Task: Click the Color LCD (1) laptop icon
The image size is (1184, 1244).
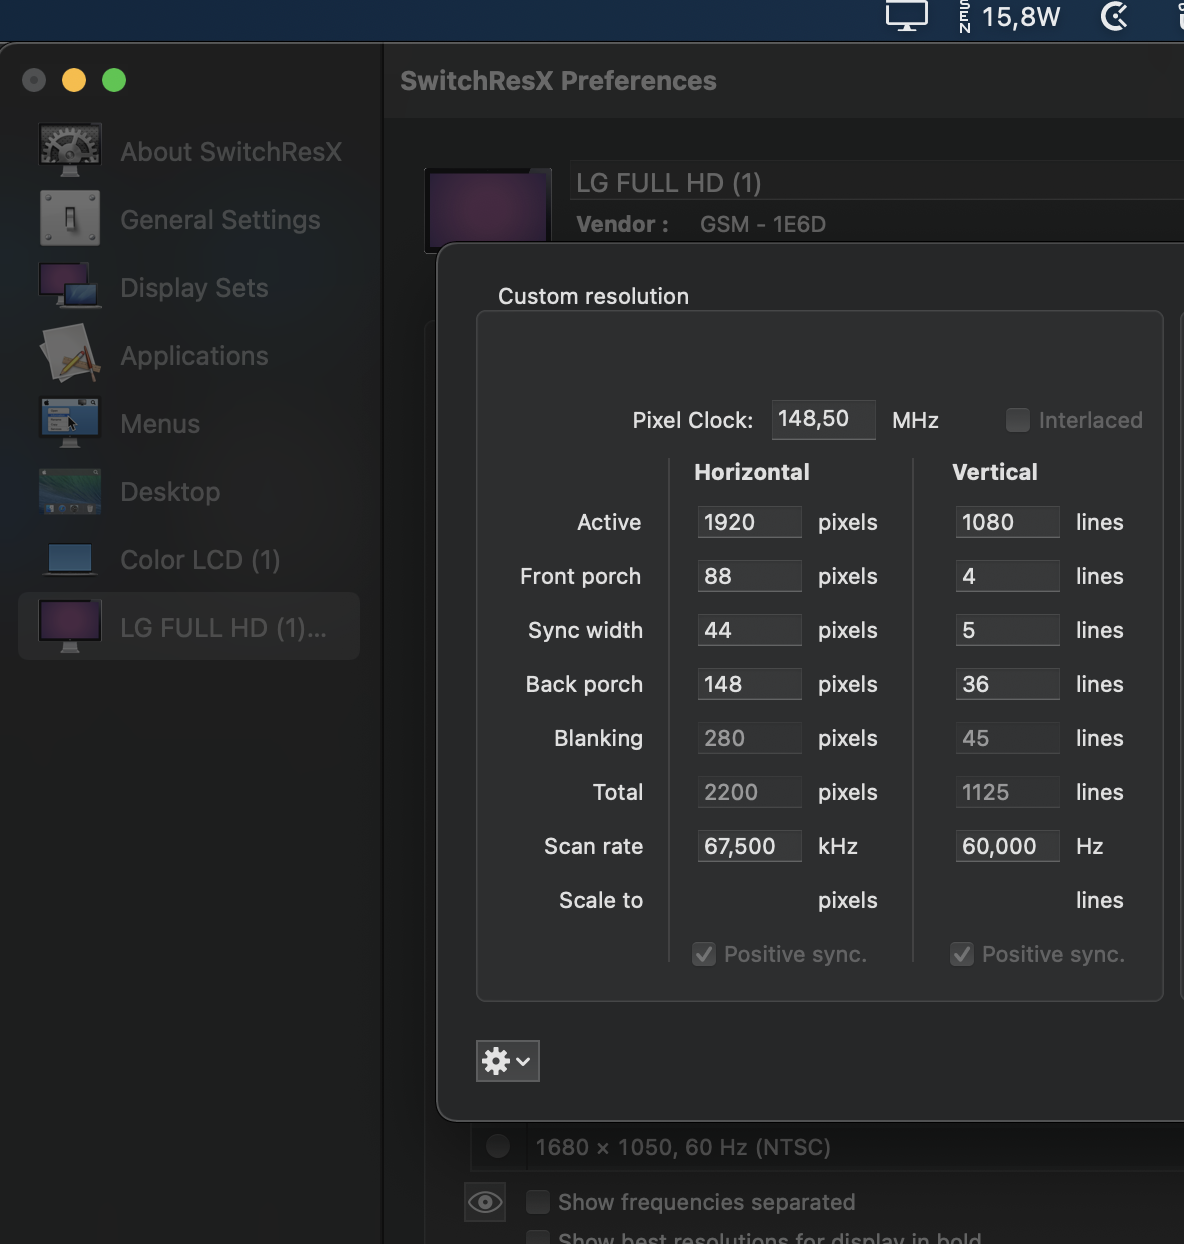Action: pyautogui.click(x=70, y=559)
